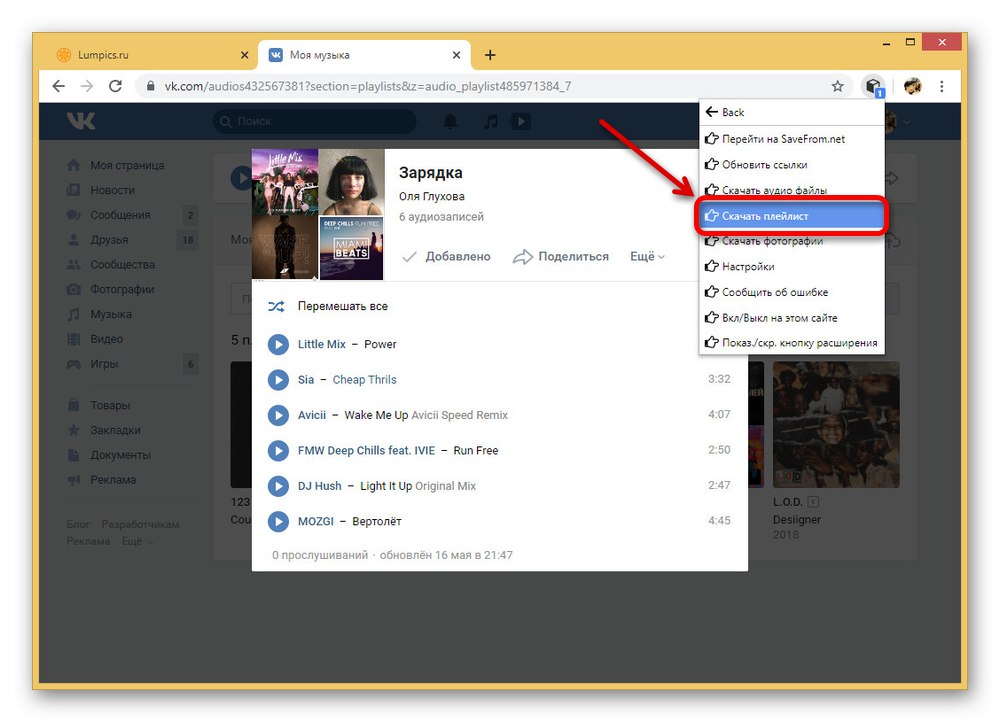This screenshot has width=1000, height=722.
Task: Open VK notifications bell
Action: click(450, 121)
